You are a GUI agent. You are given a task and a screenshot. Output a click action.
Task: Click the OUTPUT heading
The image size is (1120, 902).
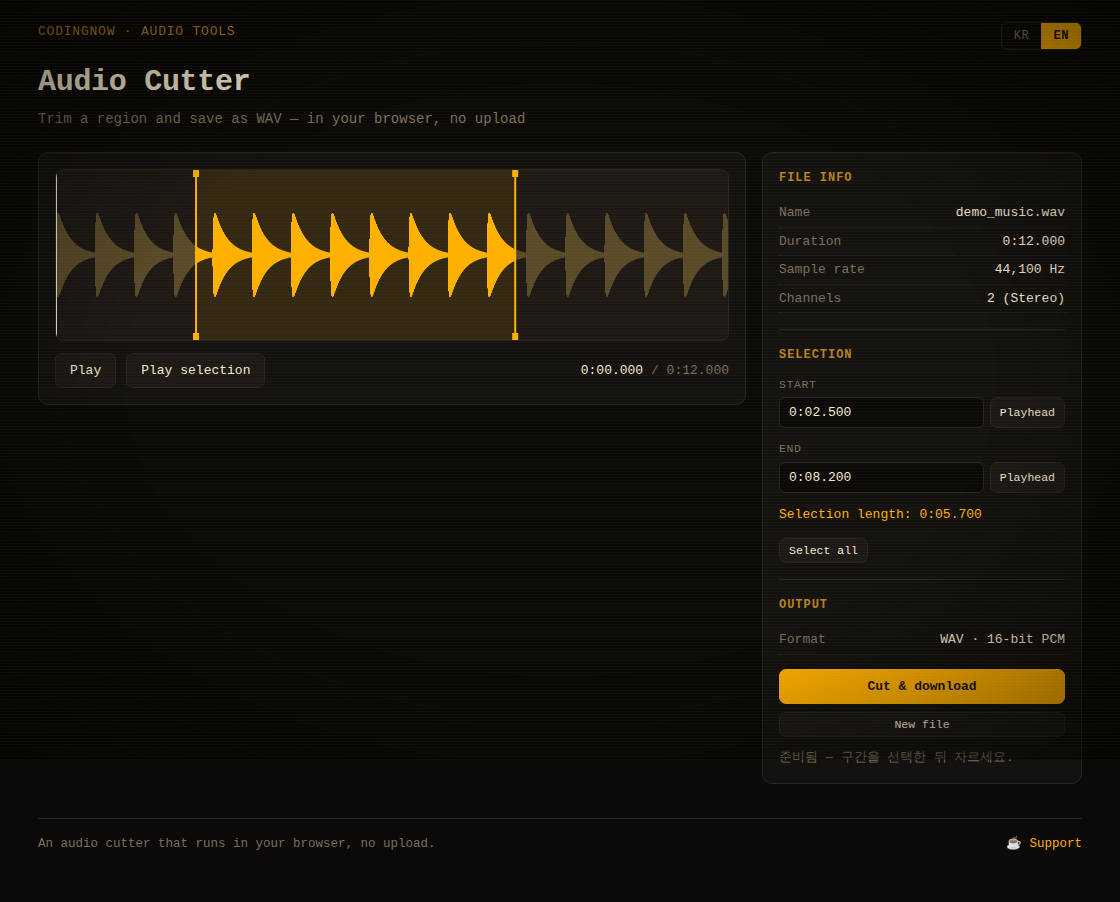pos(803,604)
